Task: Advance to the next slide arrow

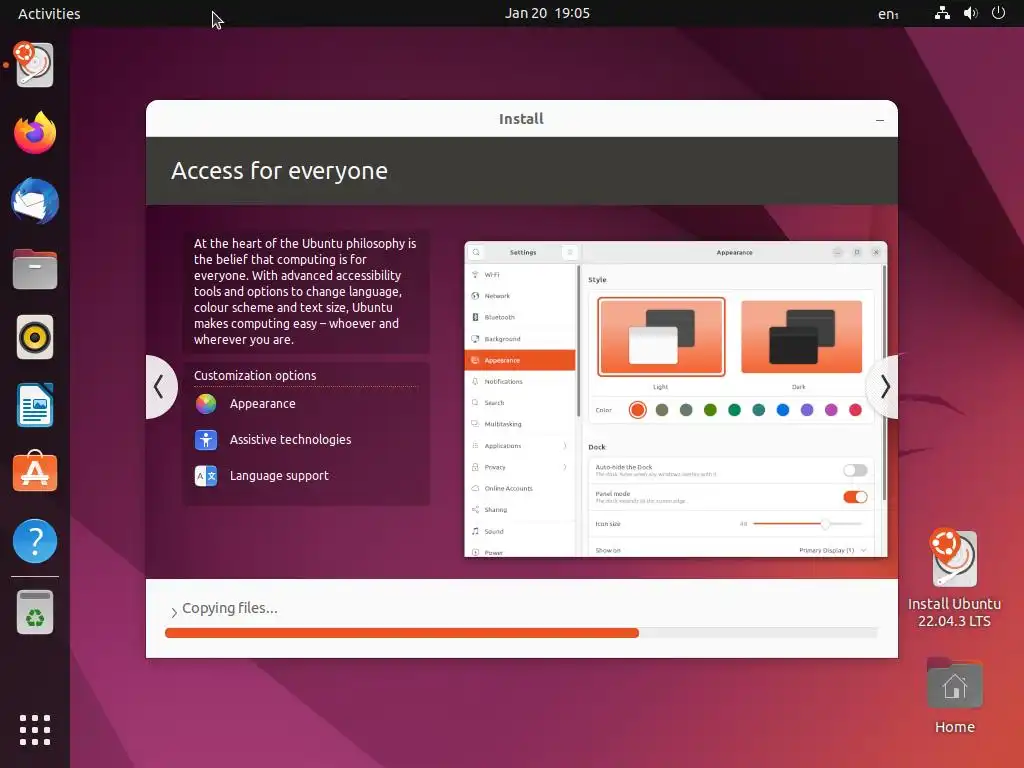Action: pyautogui.click(x=884, y=387)
